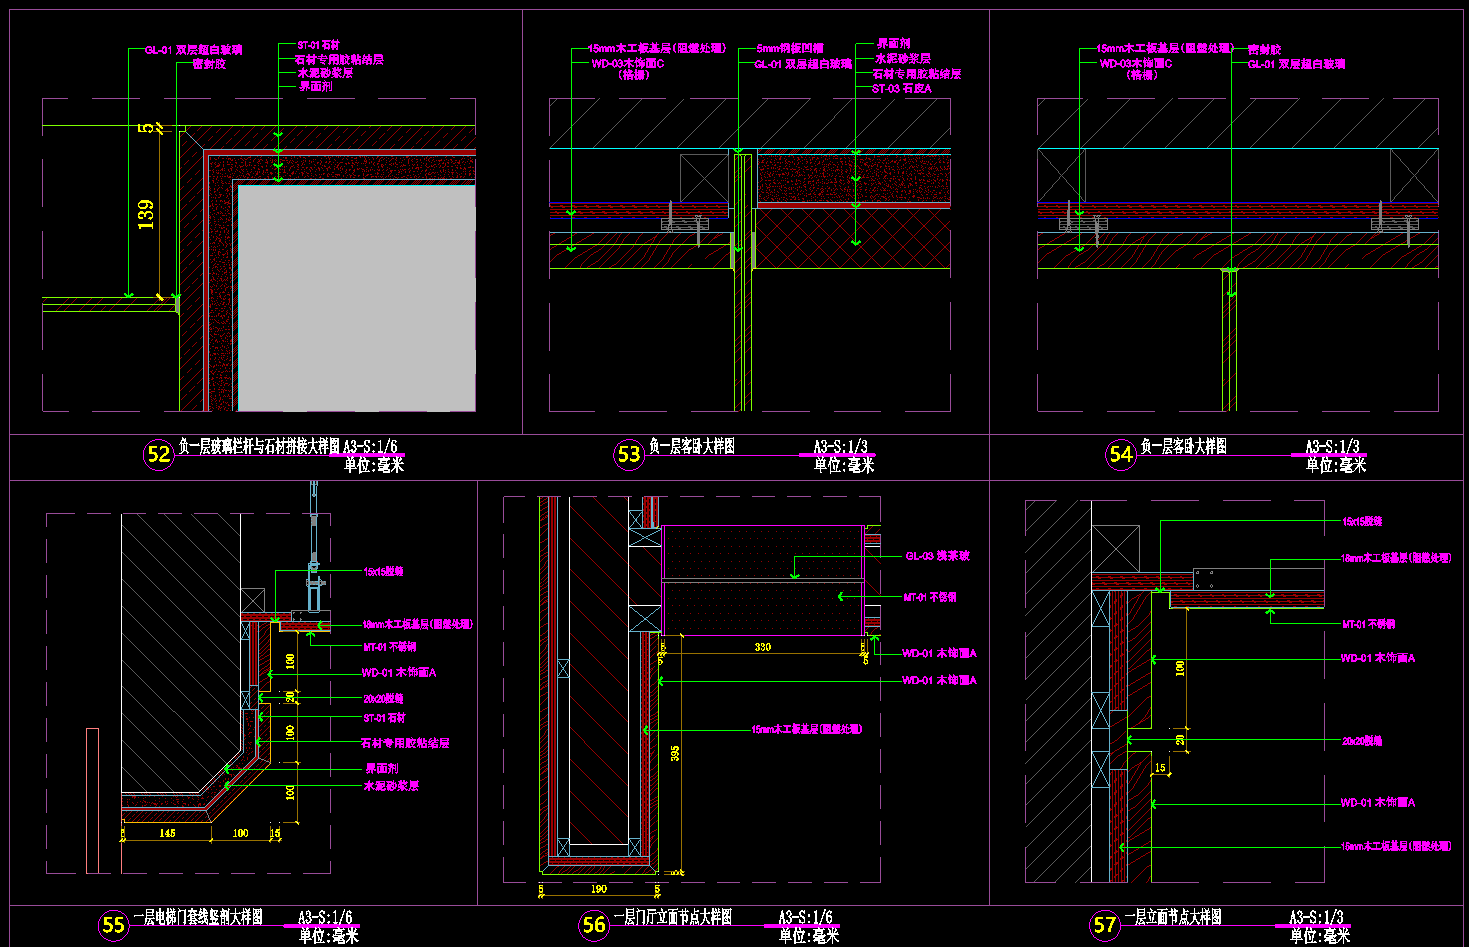
Task: Click the A3-S:1/6 scale text of detail 52
Action: (x=369, y=446)
